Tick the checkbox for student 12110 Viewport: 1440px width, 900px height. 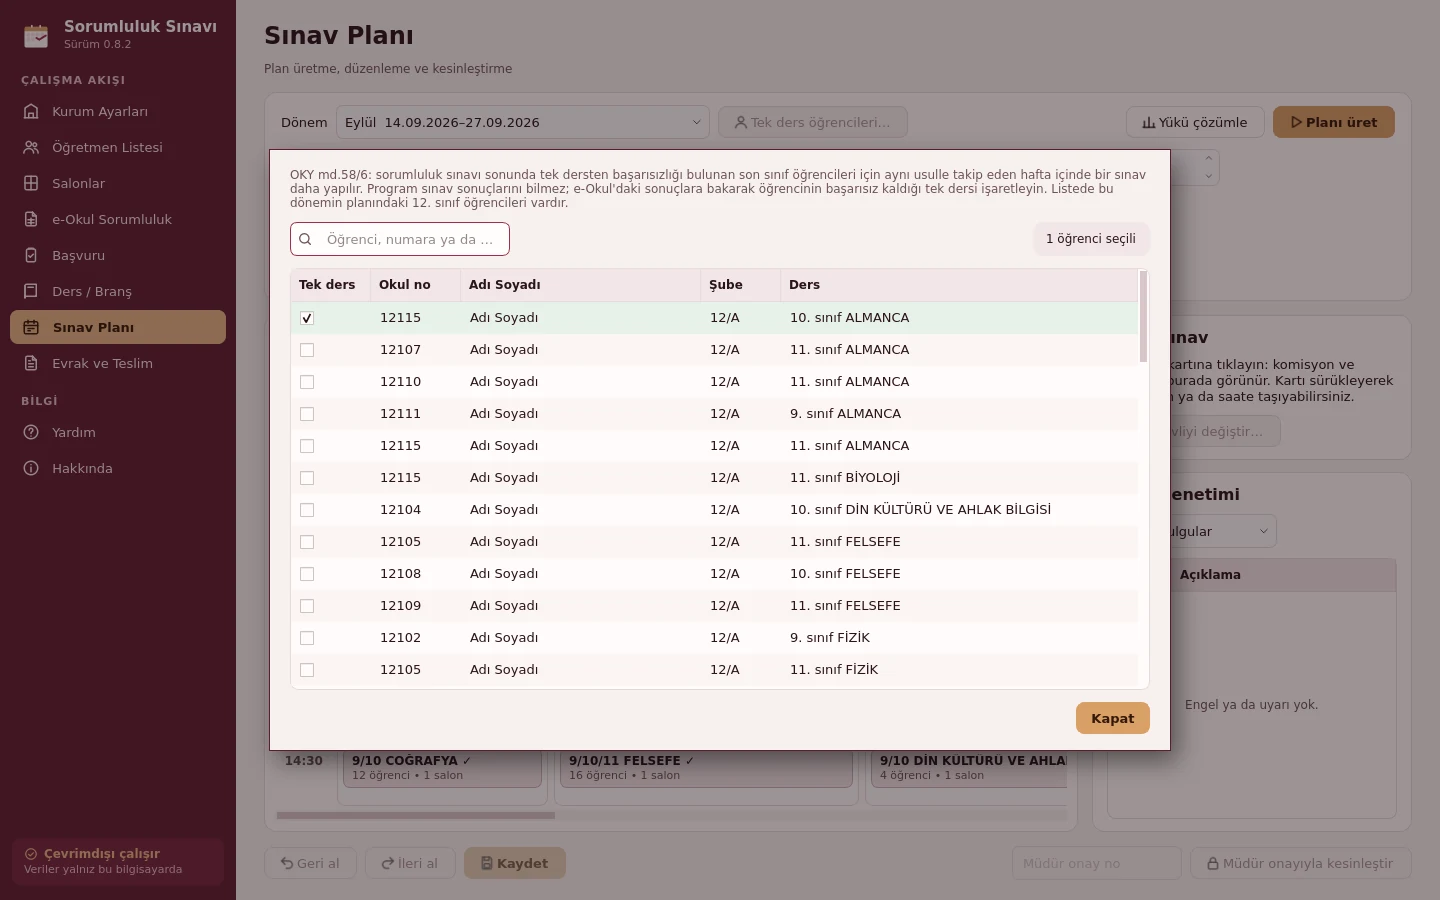(307, 382)
